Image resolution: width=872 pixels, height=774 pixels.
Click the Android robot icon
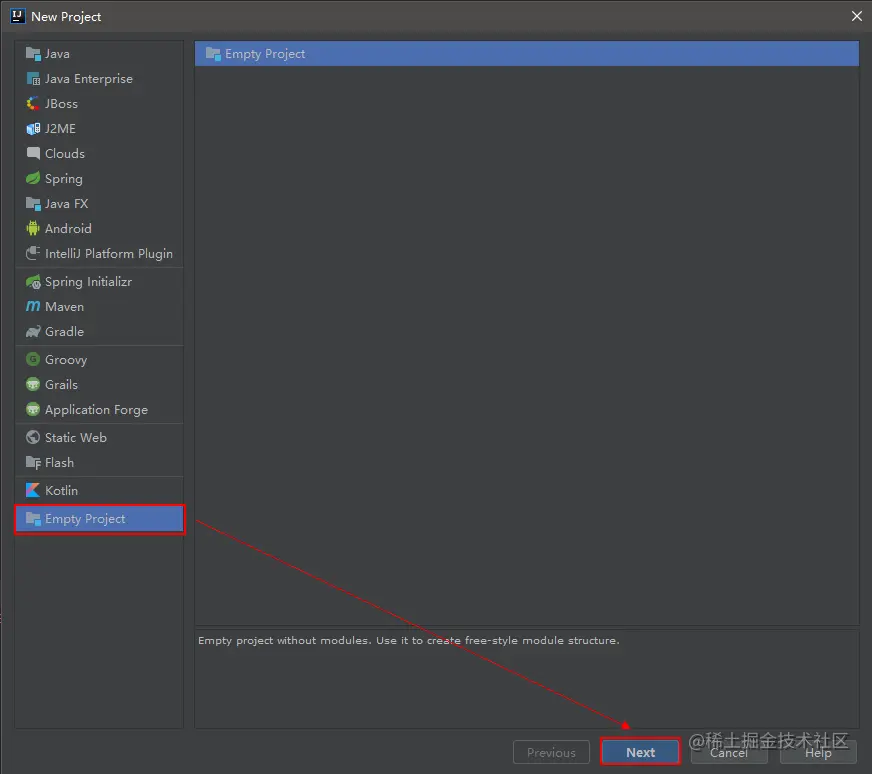point(33,229)
